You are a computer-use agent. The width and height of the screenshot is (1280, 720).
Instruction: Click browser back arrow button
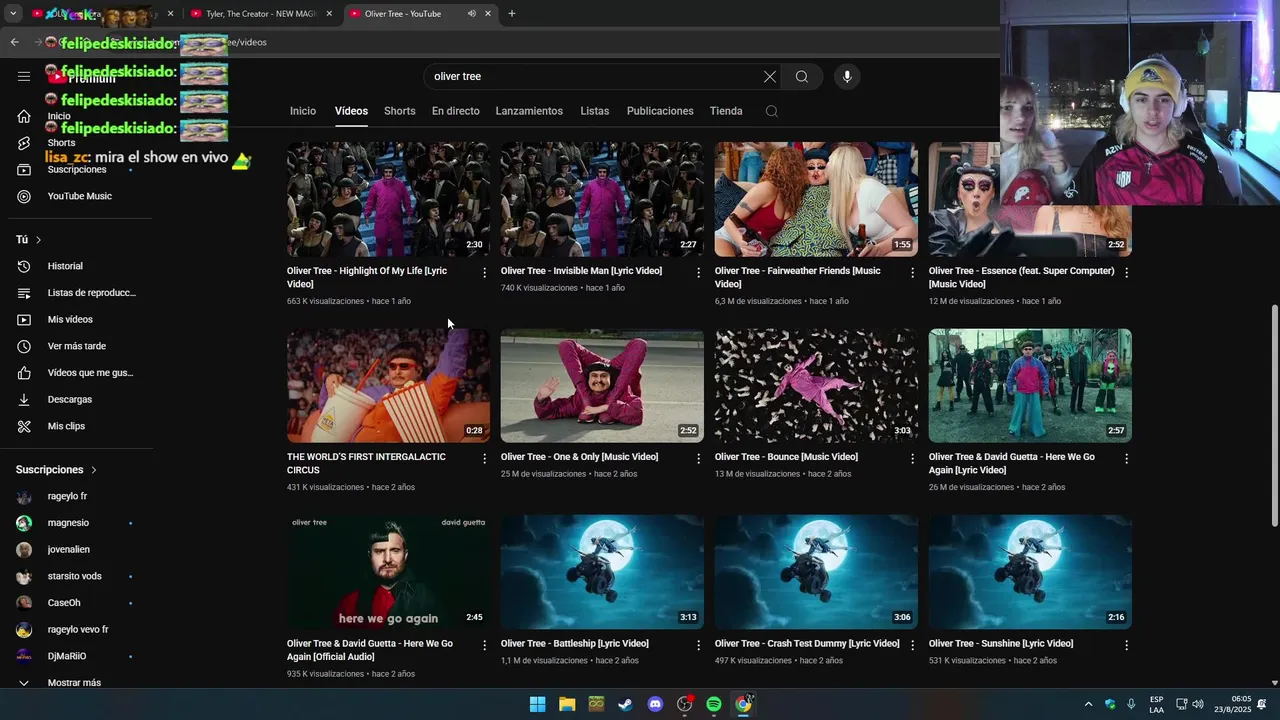click(14, 42)
